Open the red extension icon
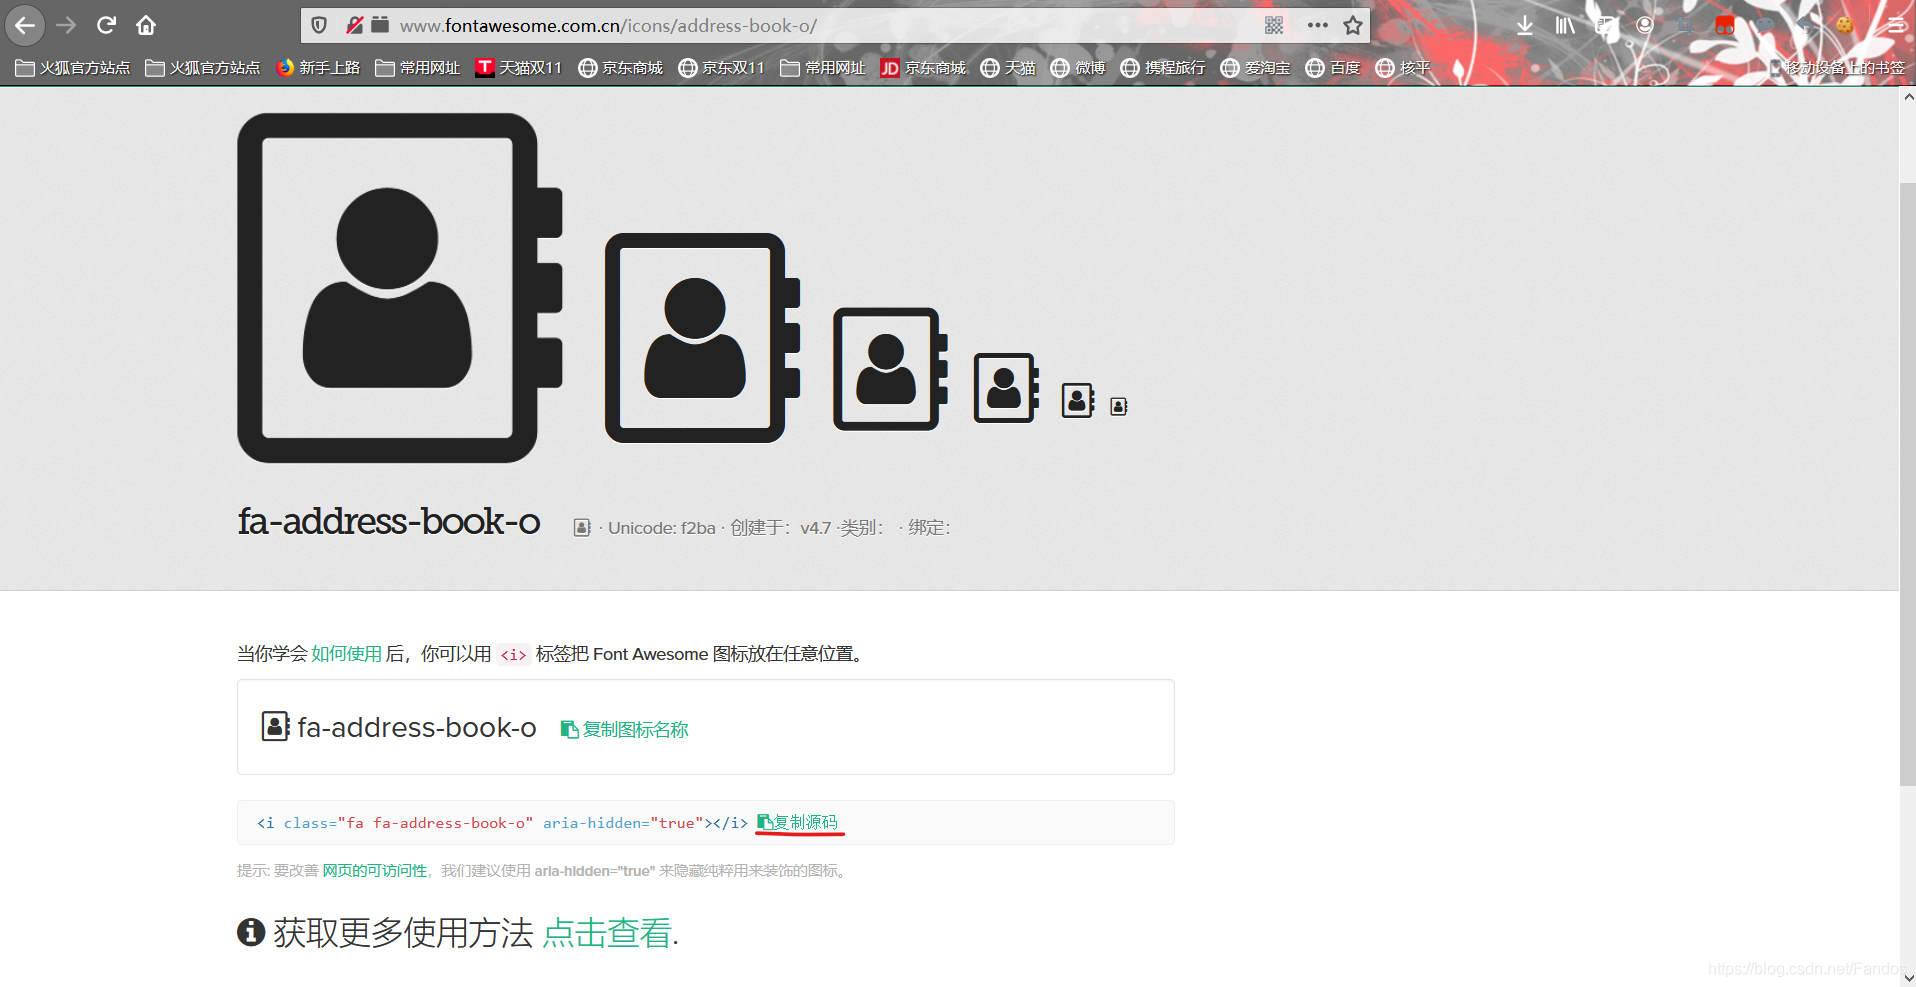The height and width of the screenshot is (987, 1916). coord(1725,25)
